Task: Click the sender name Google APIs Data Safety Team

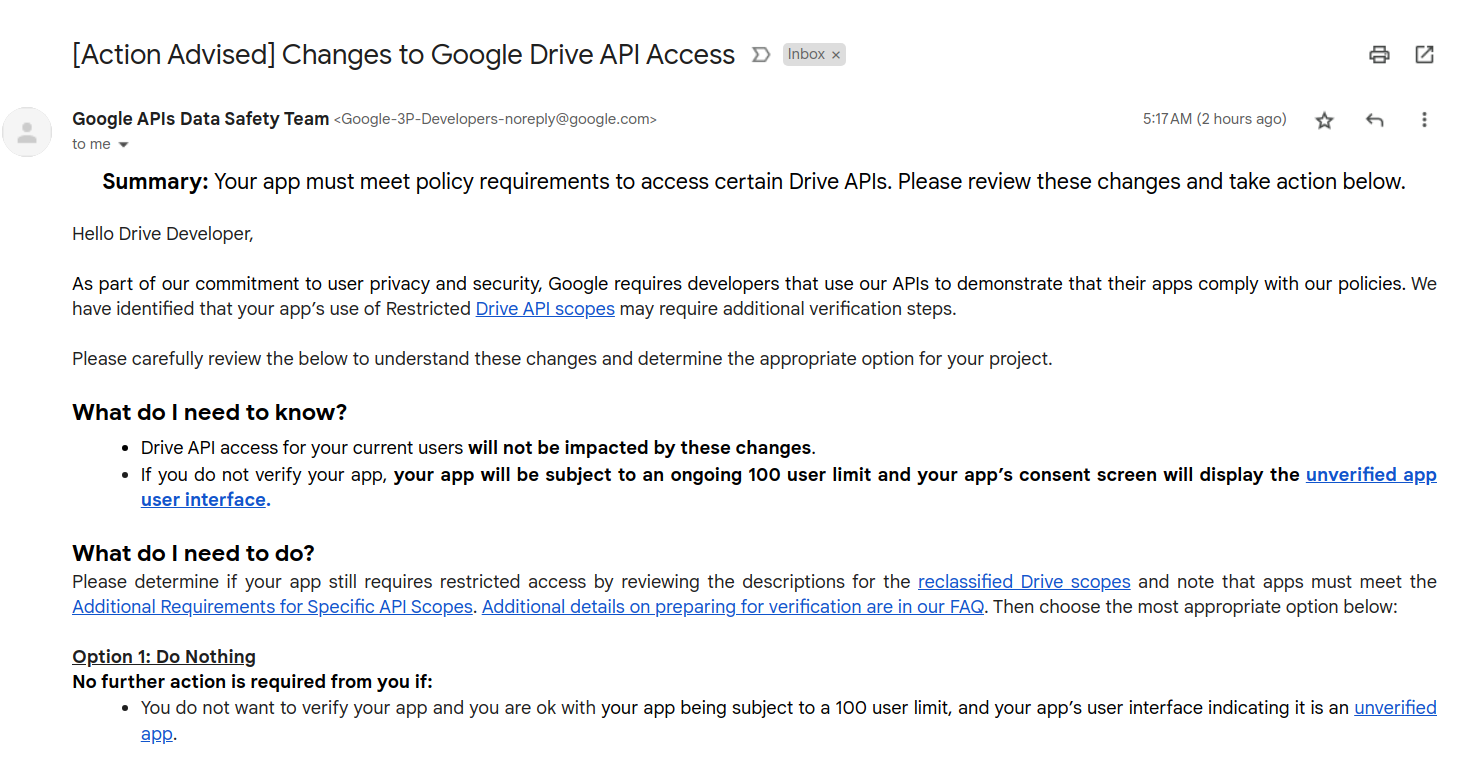Action: (x=200, y=119)
